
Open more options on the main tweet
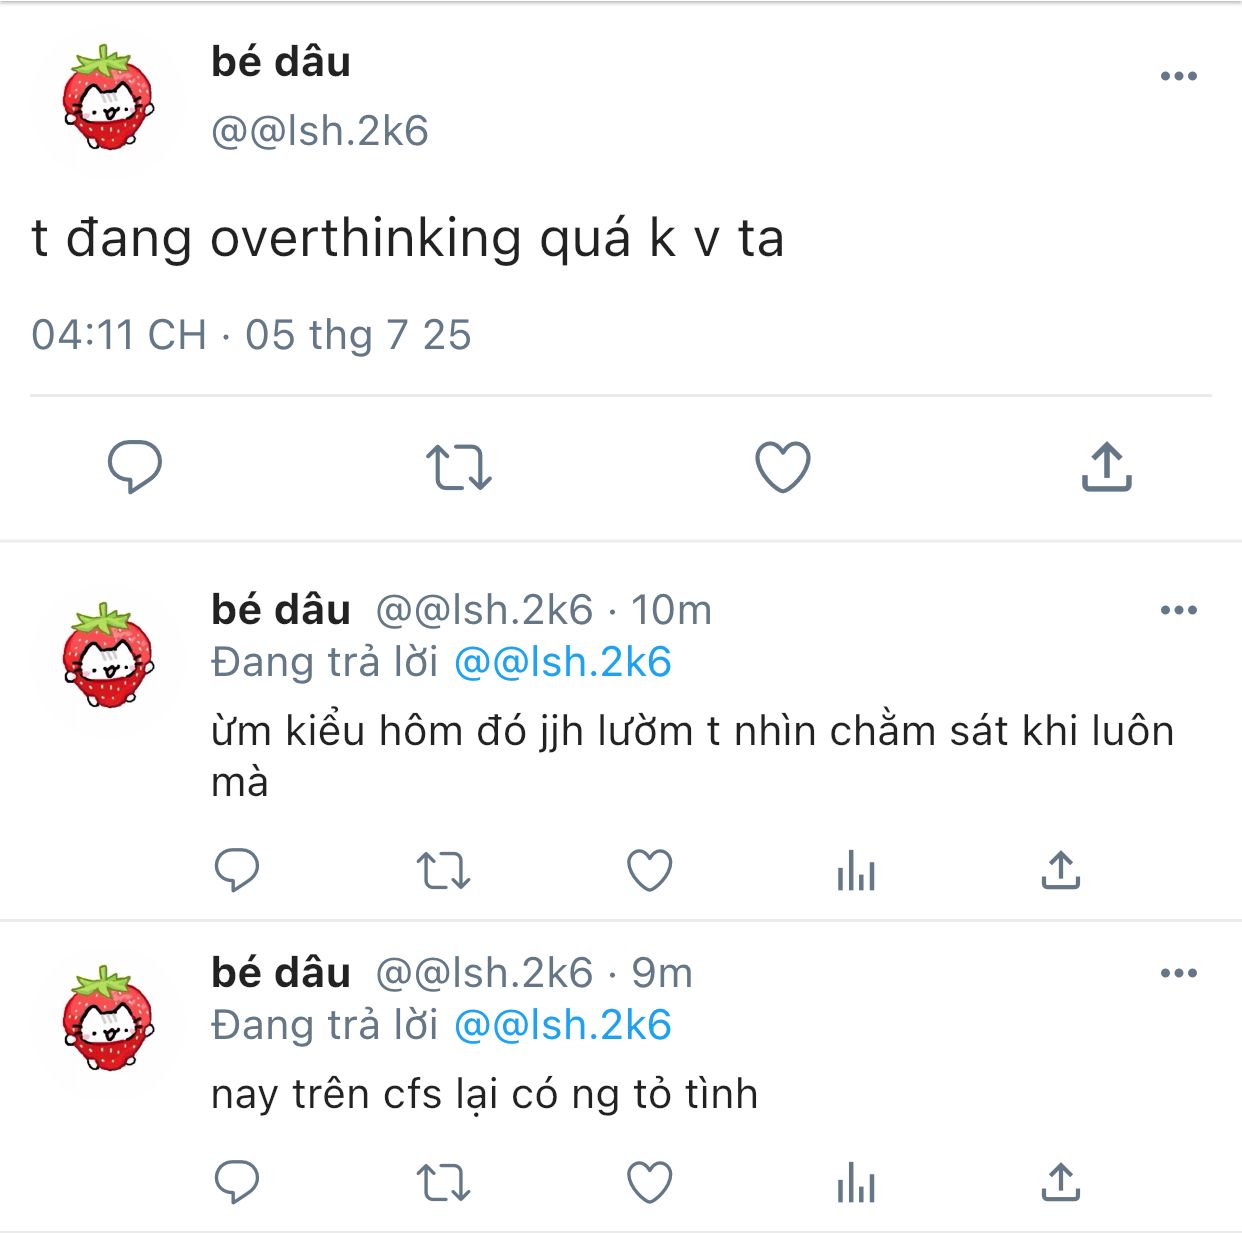(1179, 76)
